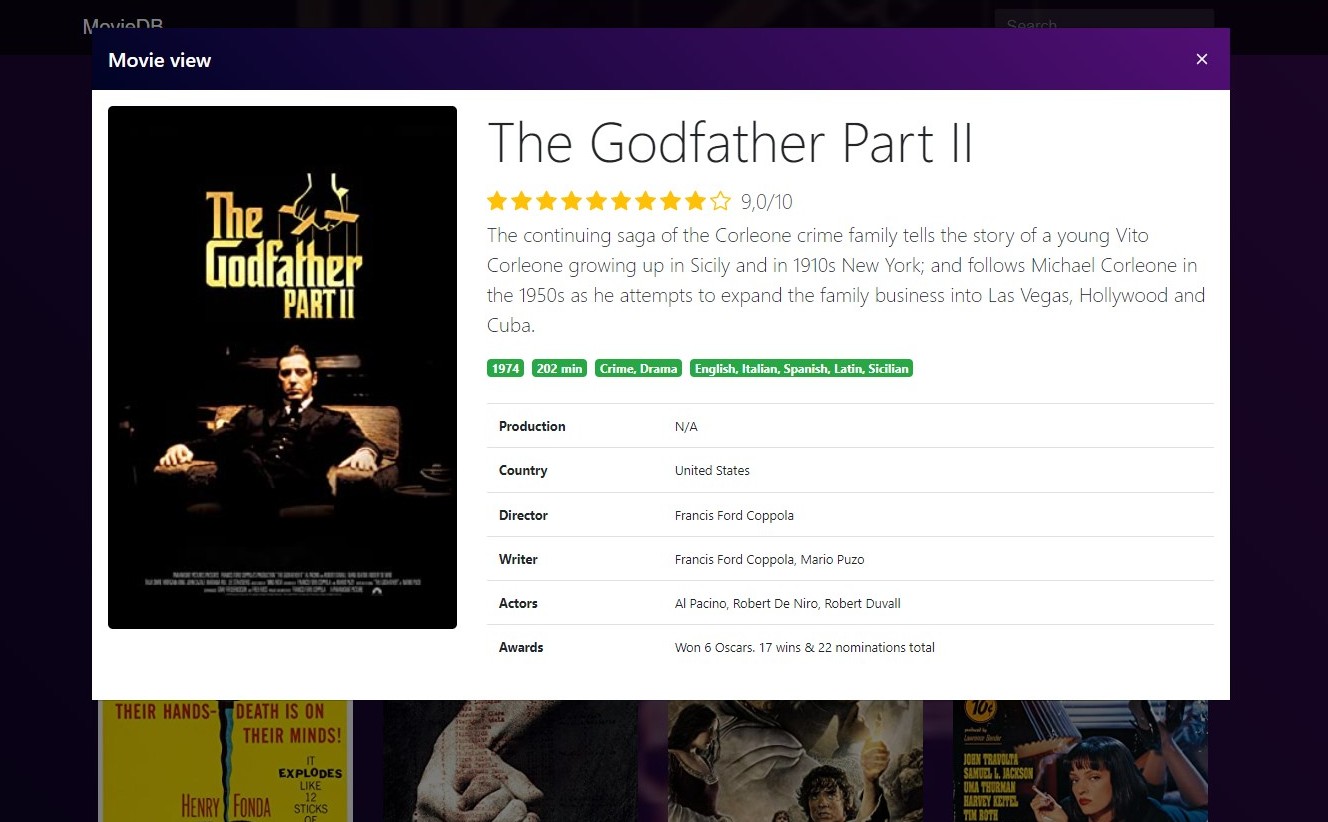Image resolution: width=1328 pixels, height=822 pixels.
Task: Open the Pulp Fiction poster with John Travolta
Action: [1080, 760]
